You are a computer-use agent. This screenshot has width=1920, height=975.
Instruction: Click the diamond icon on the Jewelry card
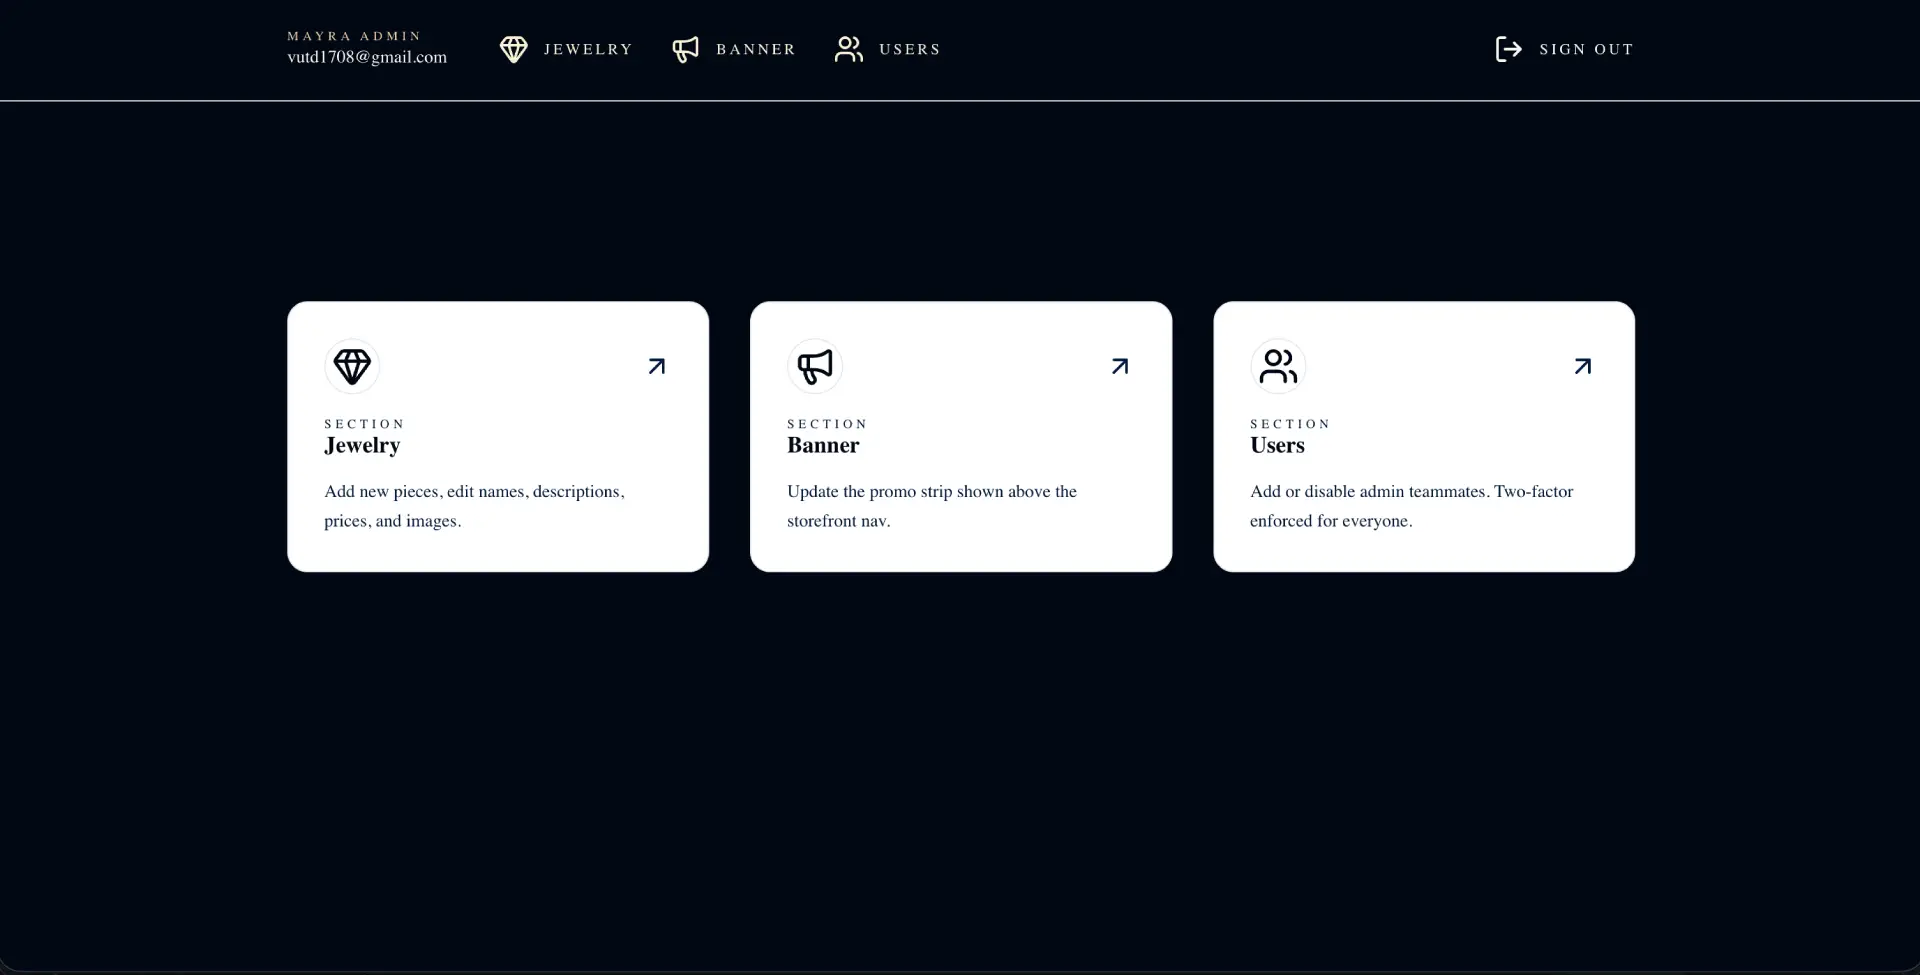pyautogui.click(x=352, y=366)
